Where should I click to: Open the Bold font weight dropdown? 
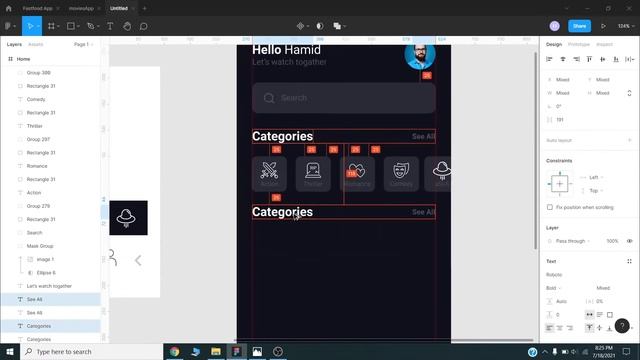[x=553, y=288]
